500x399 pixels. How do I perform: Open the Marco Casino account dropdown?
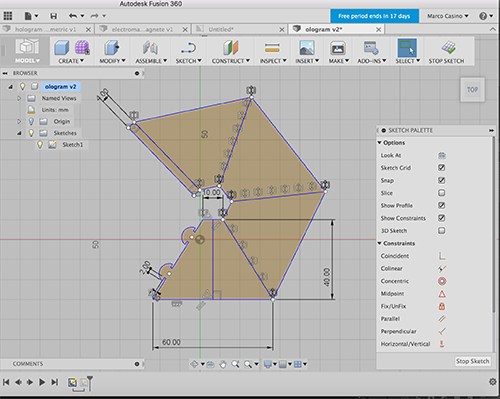tap(448, 16)
